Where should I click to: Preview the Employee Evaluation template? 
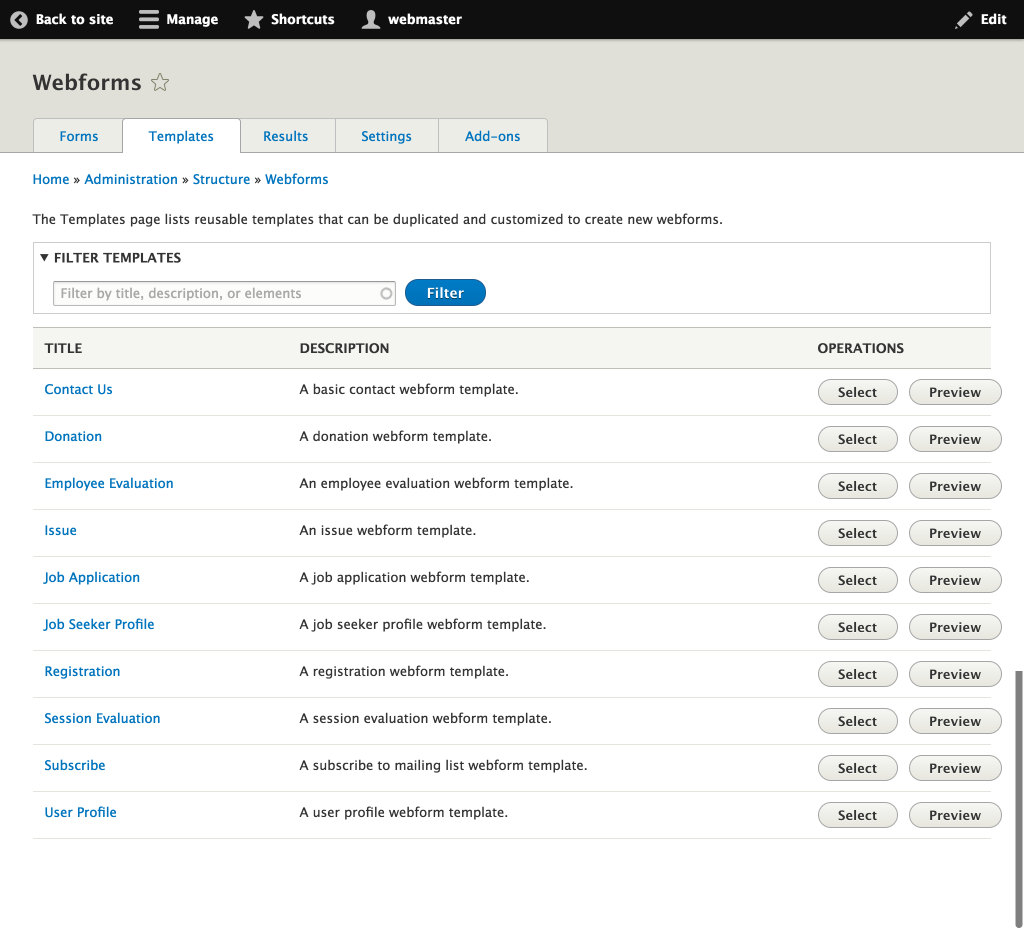[x=955, y=486]
